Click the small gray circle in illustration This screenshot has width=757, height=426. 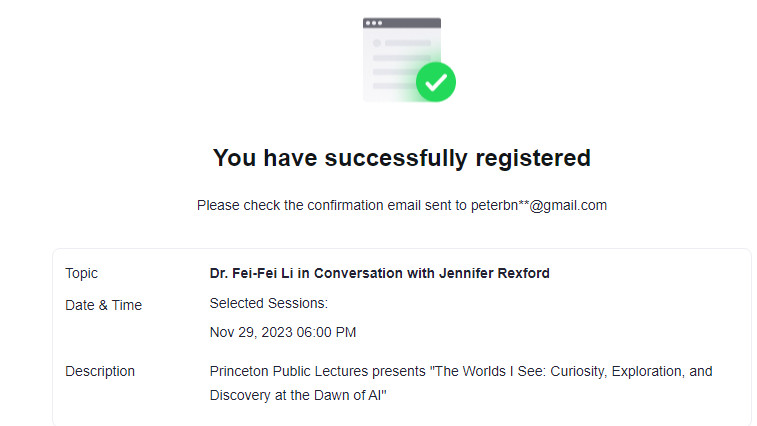click(x=377, y=43)
